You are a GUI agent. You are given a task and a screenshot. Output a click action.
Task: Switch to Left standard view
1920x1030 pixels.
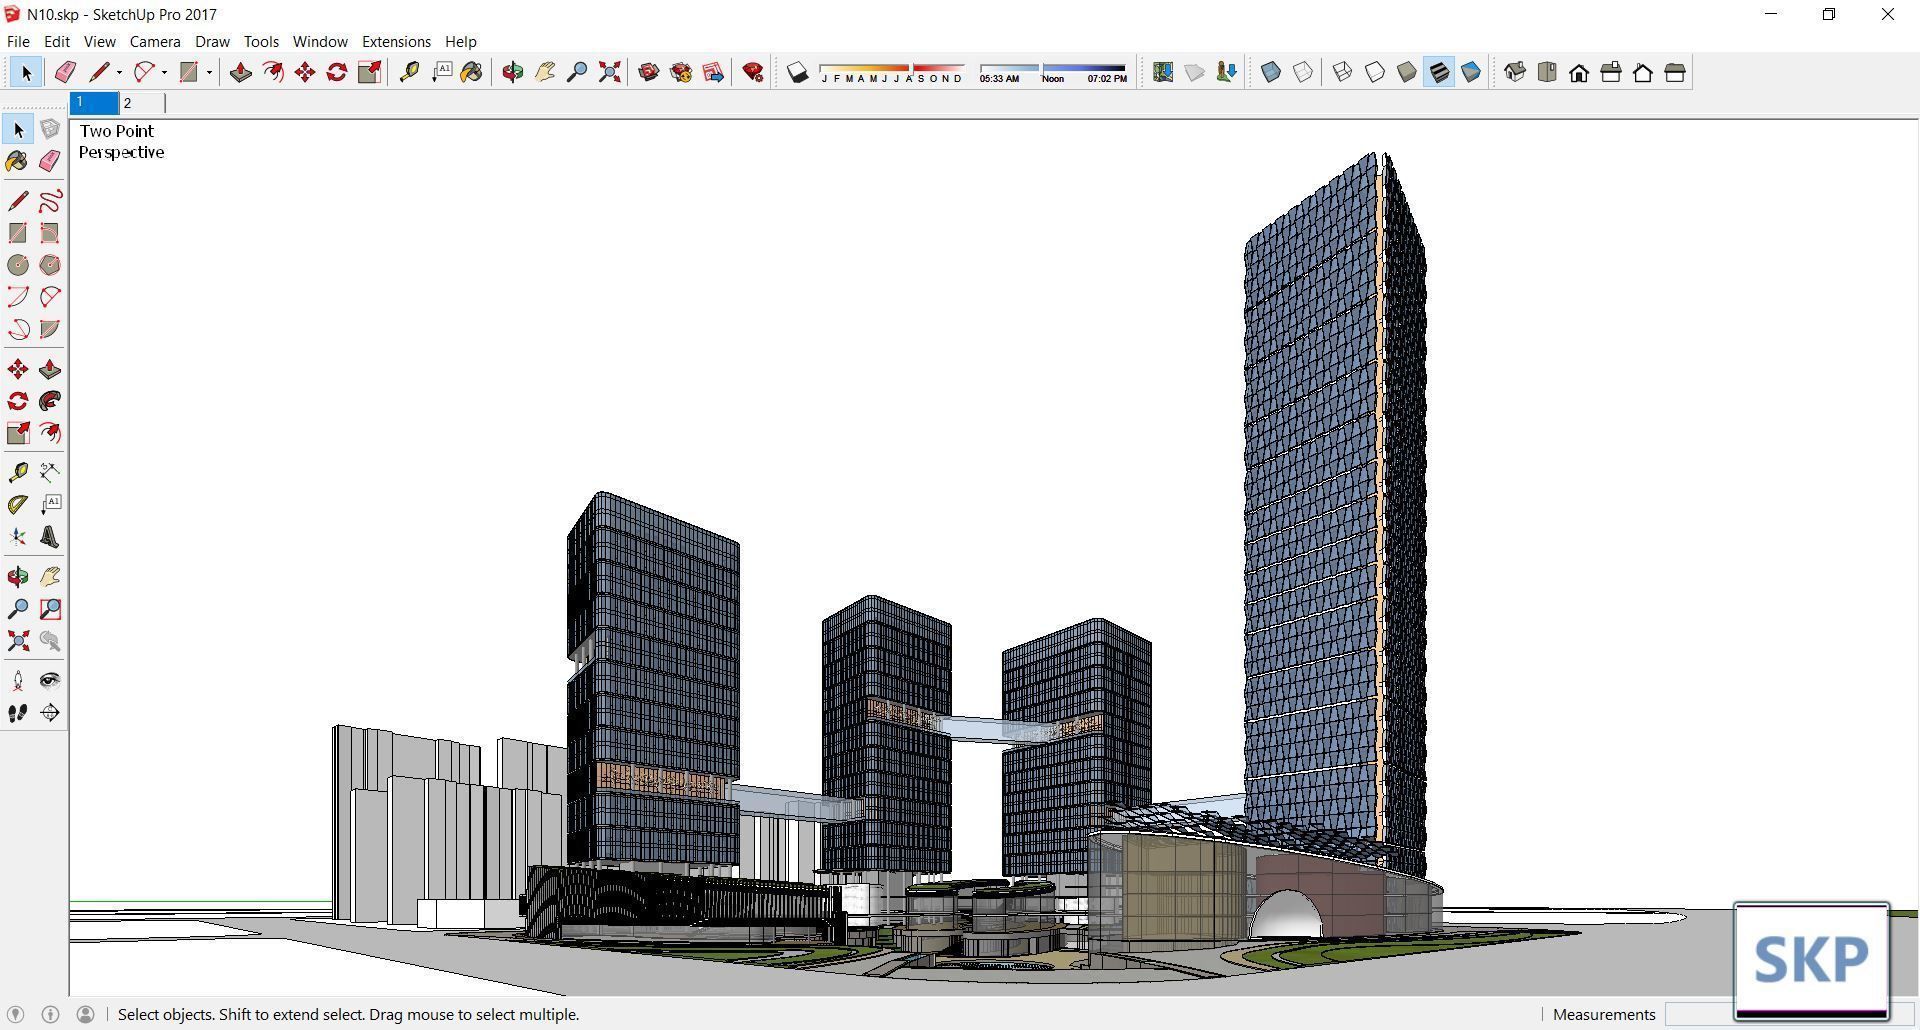1675,72
